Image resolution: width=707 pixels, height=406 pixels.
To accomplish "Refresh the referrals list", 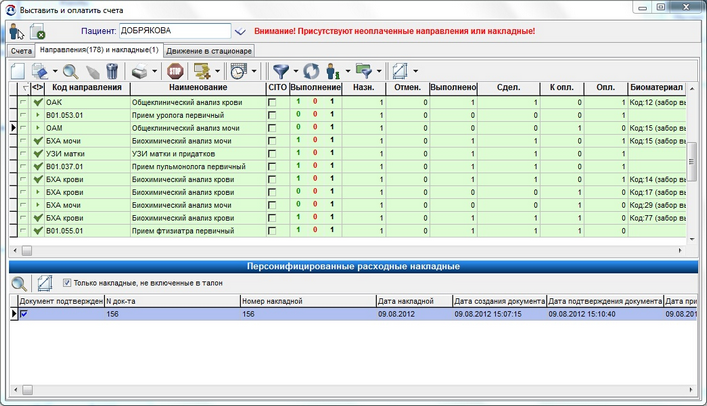I will 311,71.
